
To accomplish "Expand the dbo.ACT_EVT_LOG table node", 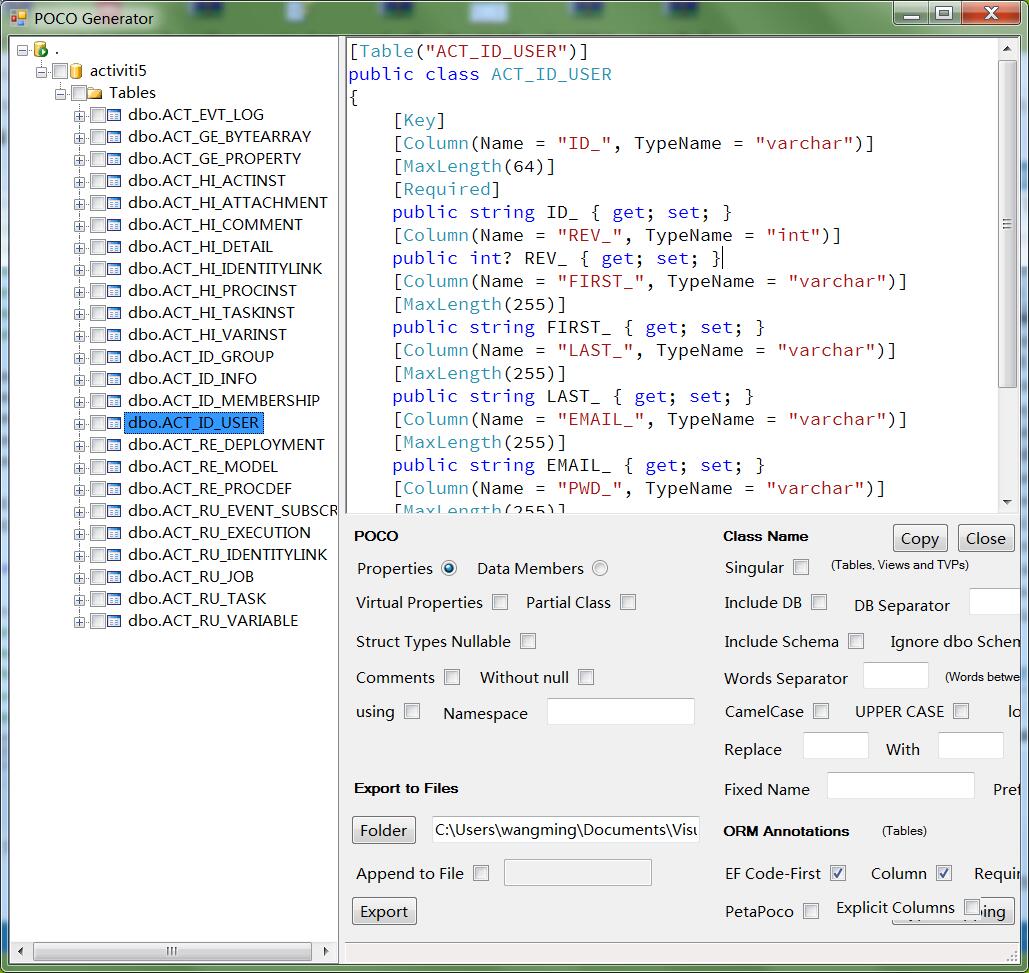I will pyautogui.click(x=79, y=116).
